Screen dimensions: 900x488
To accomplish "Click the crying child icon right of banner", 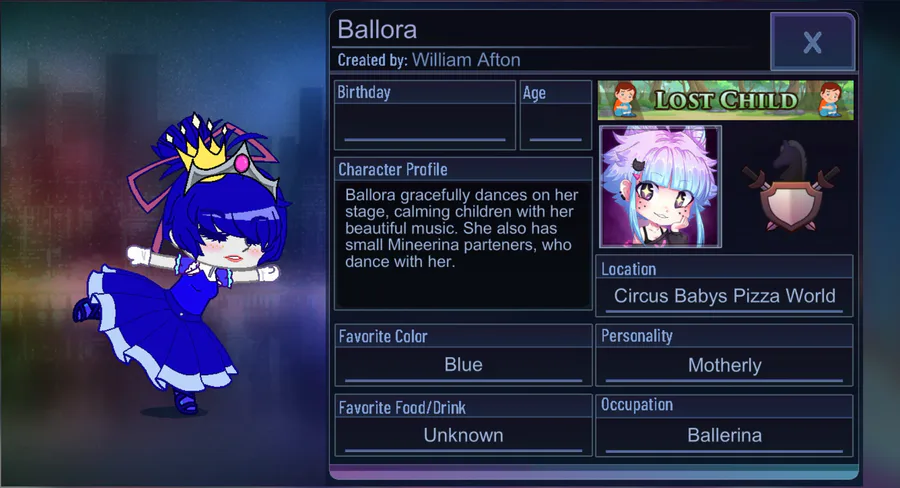I will pyautogui.click(x=829, y=99).
